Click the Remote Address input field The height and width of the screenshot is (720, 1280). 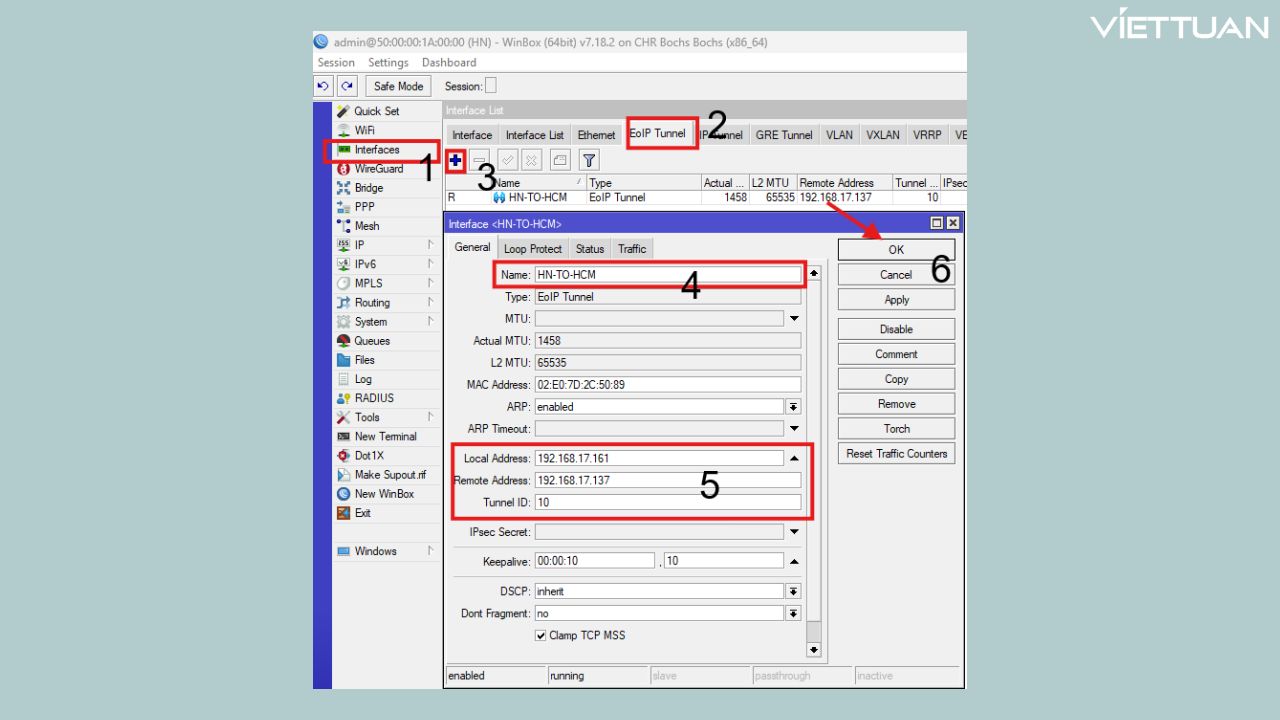[668, 480]
